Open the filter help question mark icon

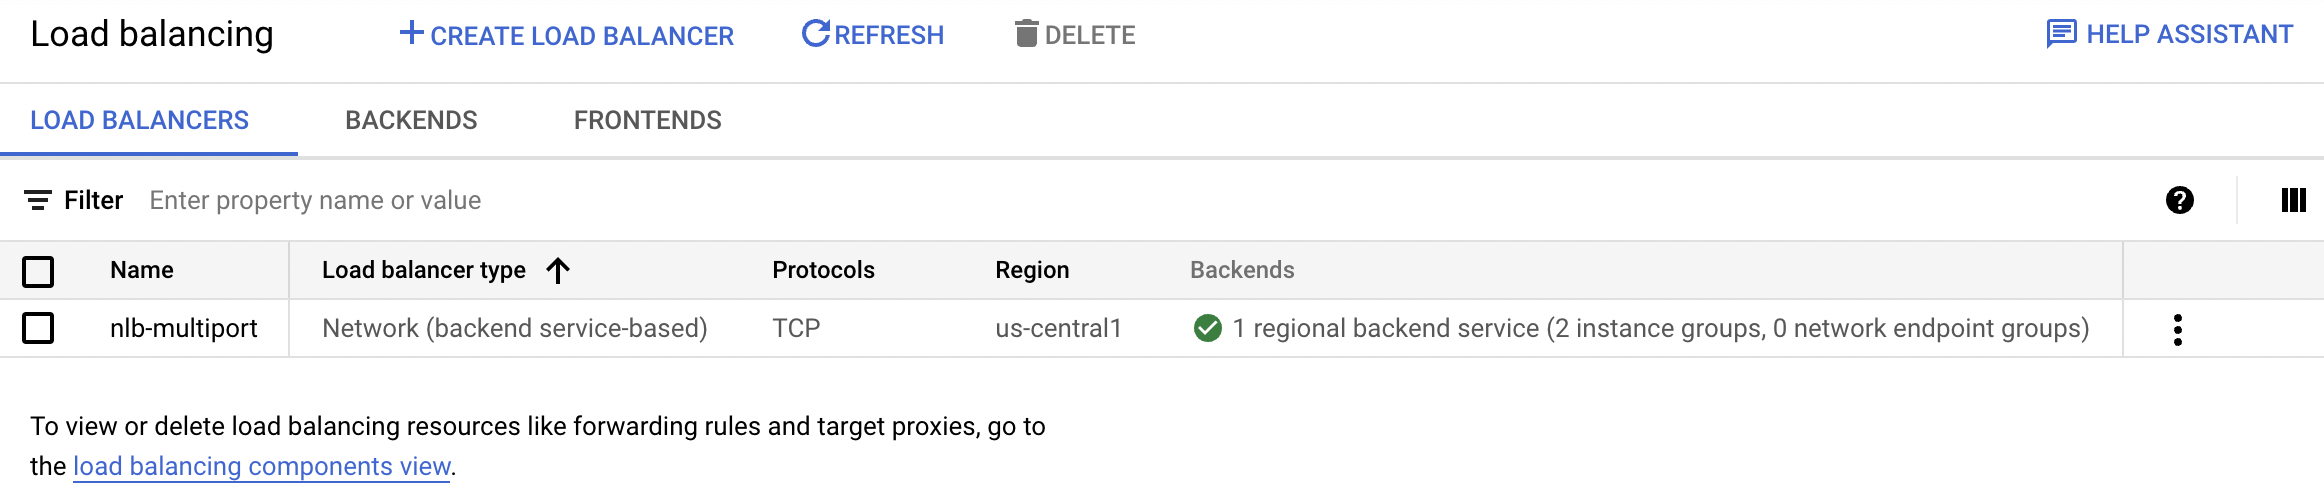coord(2179,201)
